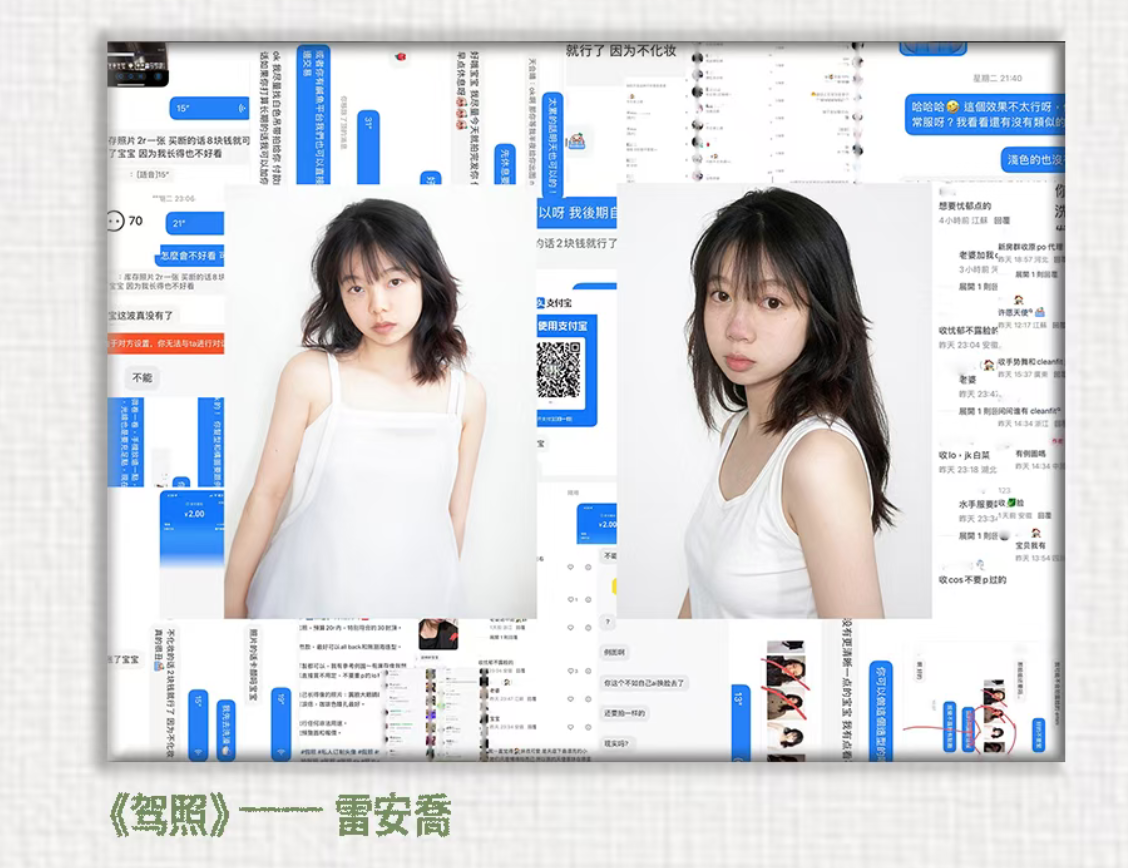1128x868 pixels.
Task: Click the orange blocked-notice banner
Action: coord(166,344)
